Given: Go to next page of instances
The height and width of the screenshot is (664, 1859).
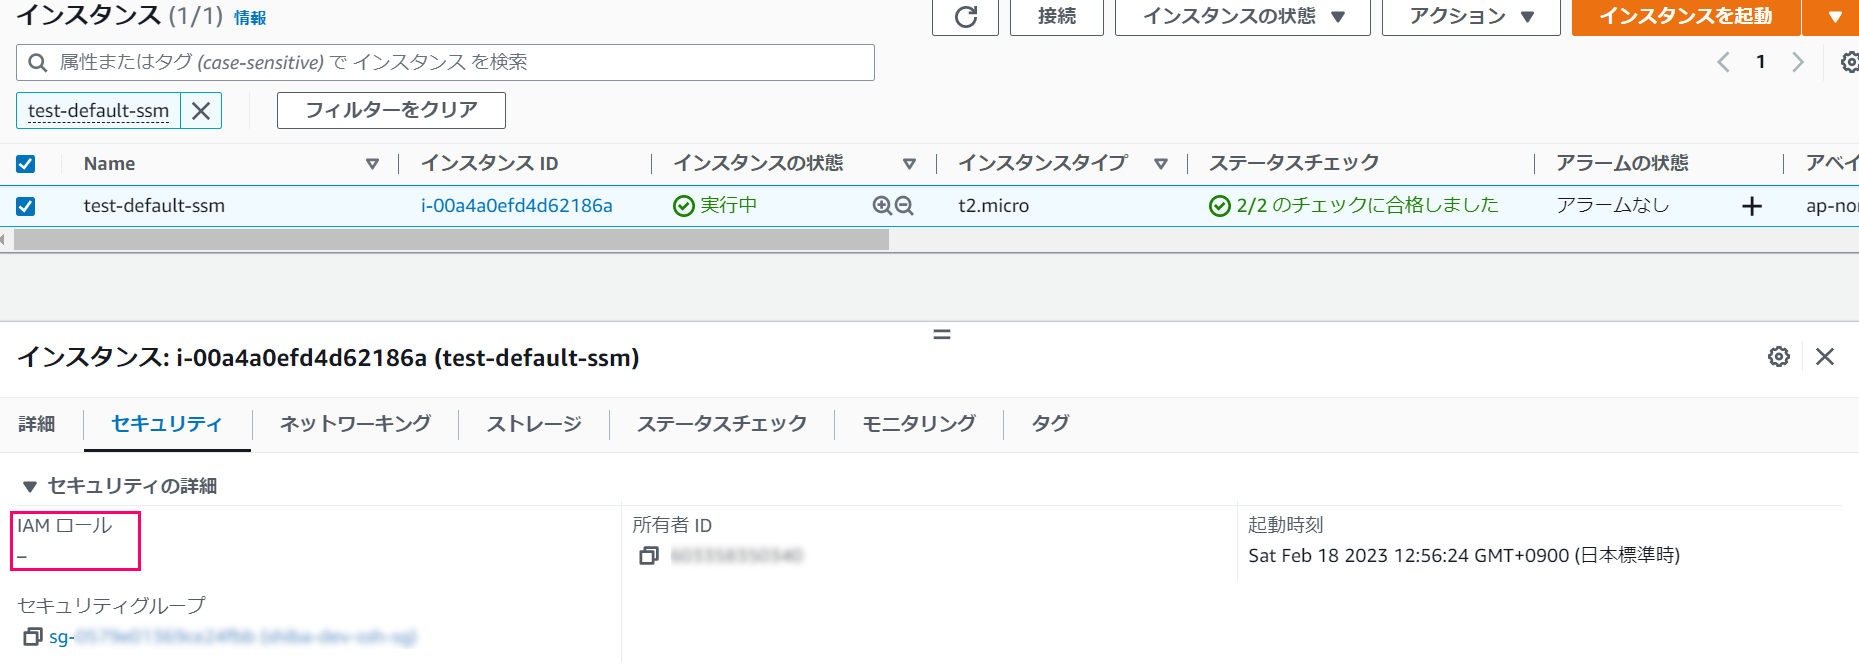Looking at the screenshot, I should point(1797,62).
